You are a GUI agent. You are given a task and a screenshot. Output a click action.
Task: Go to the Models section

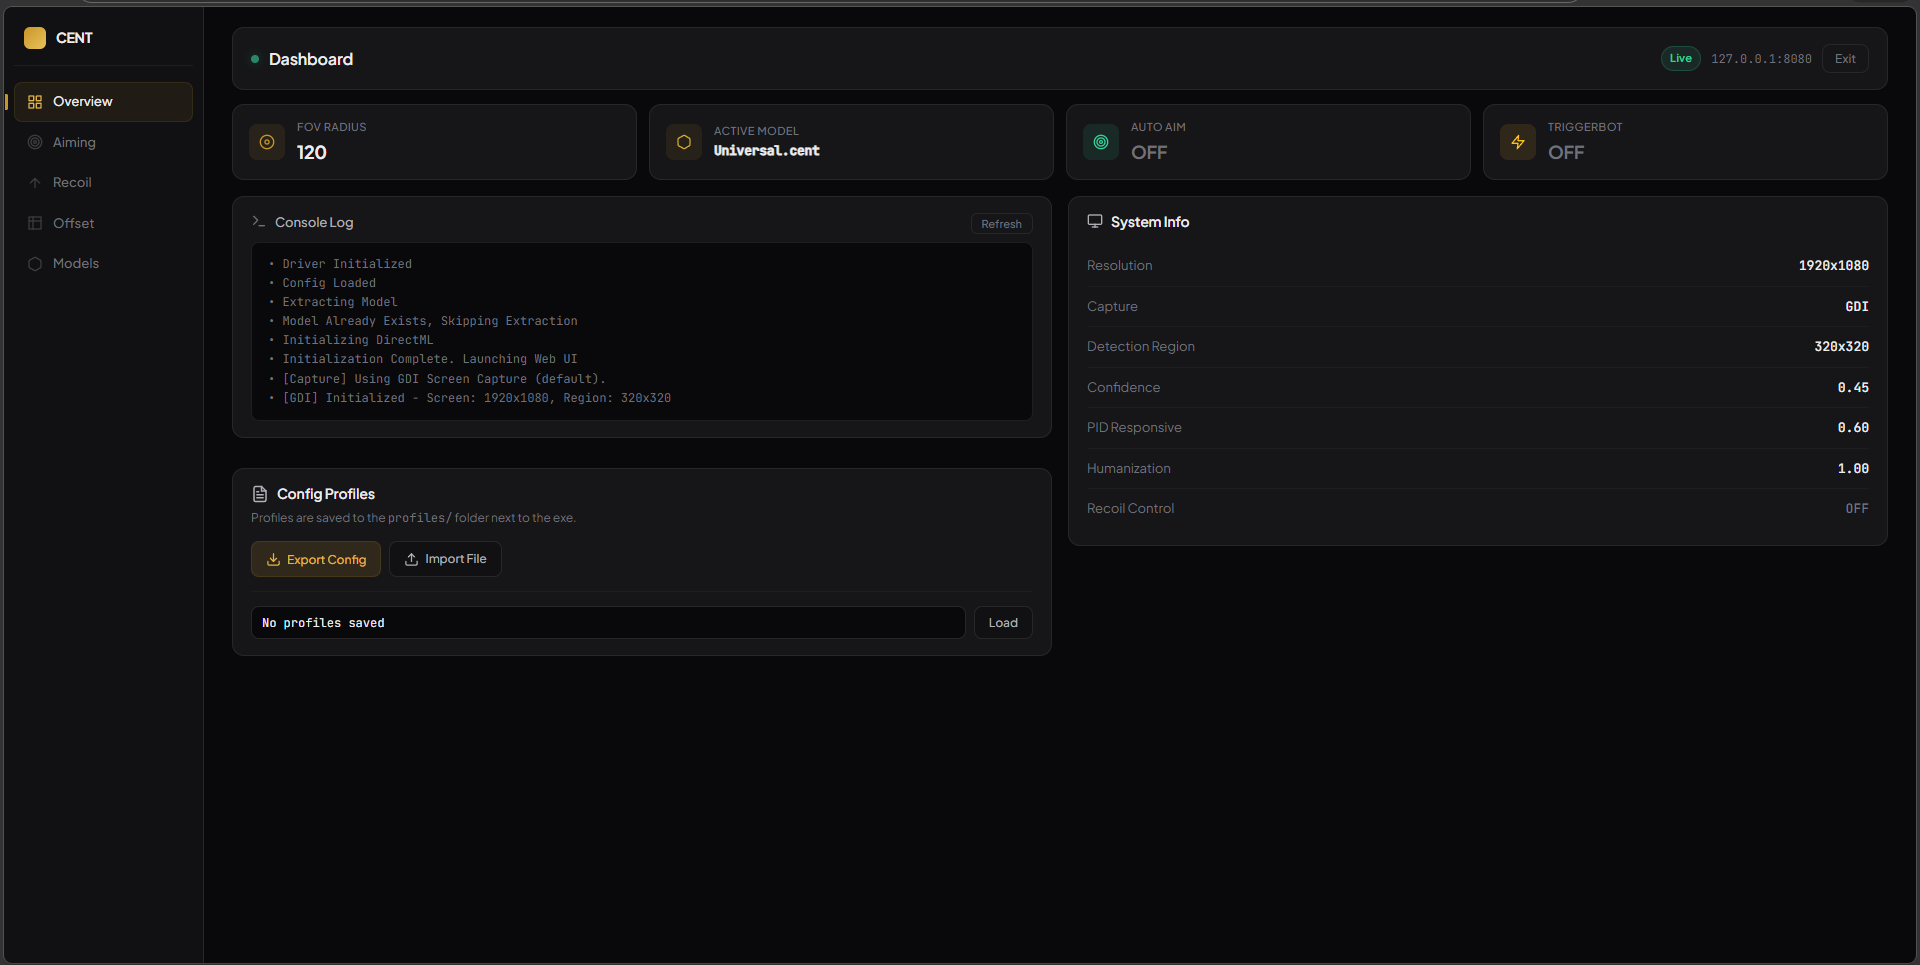(x=76, y=264)
